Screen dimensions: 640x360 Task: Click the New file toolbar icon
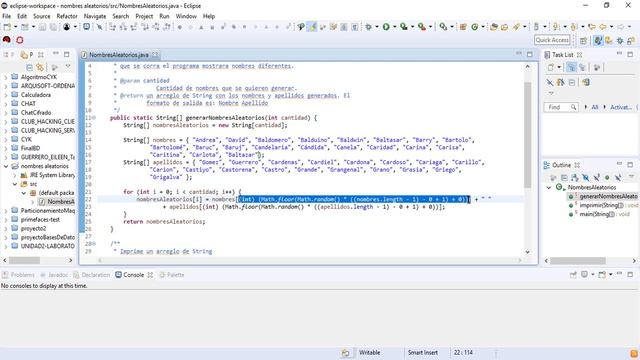pos(7,27)
